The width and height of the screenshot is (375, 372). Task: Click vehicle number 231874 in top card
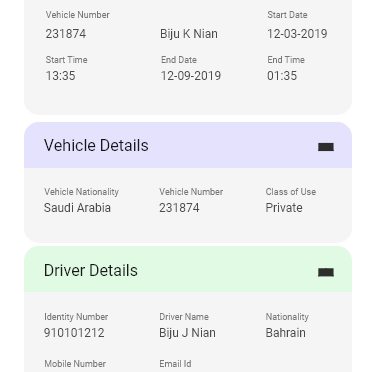pyautogui.click(x=66, y=34)
